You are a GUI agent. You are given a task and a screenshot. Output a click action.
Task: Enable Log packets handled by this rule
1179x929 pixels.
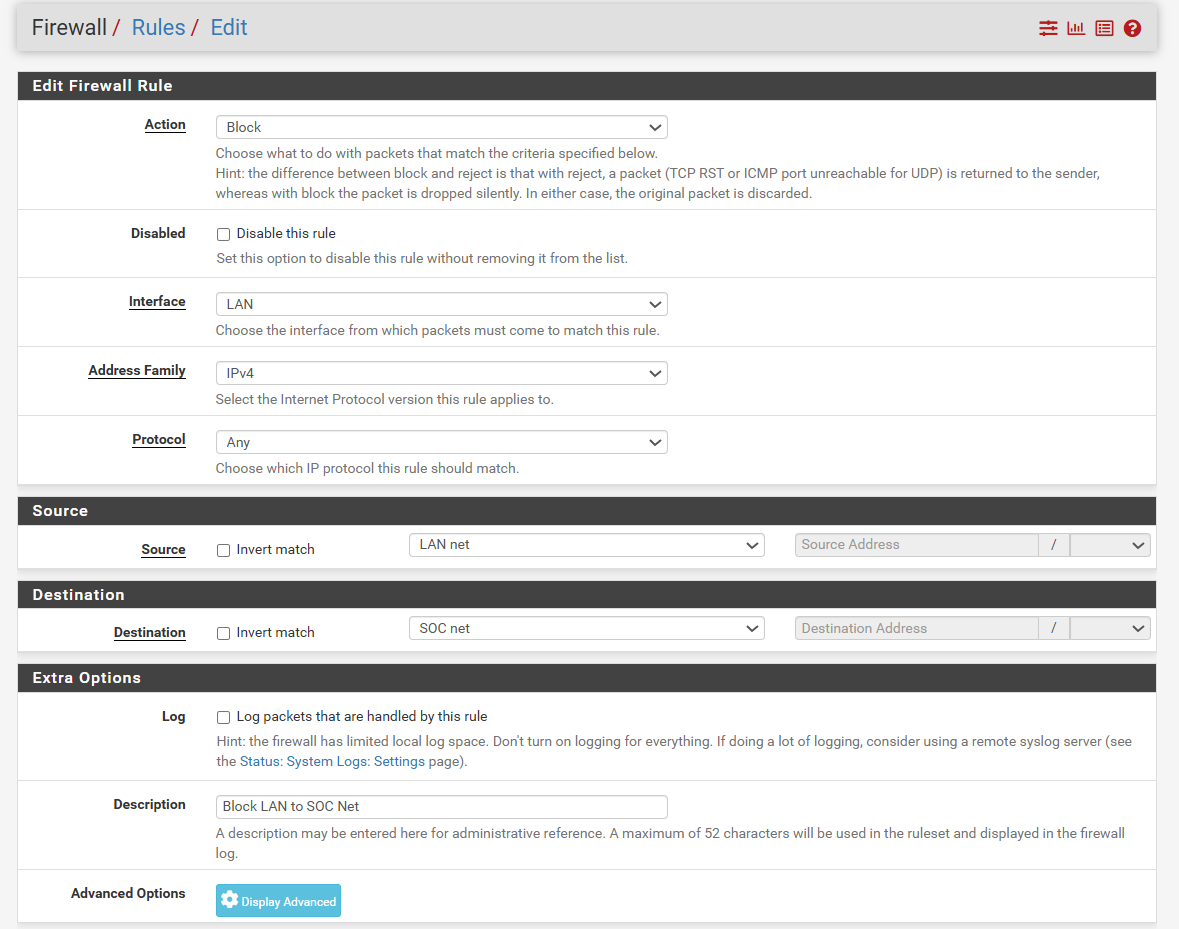pyautogui.click(x=224, y=717)
